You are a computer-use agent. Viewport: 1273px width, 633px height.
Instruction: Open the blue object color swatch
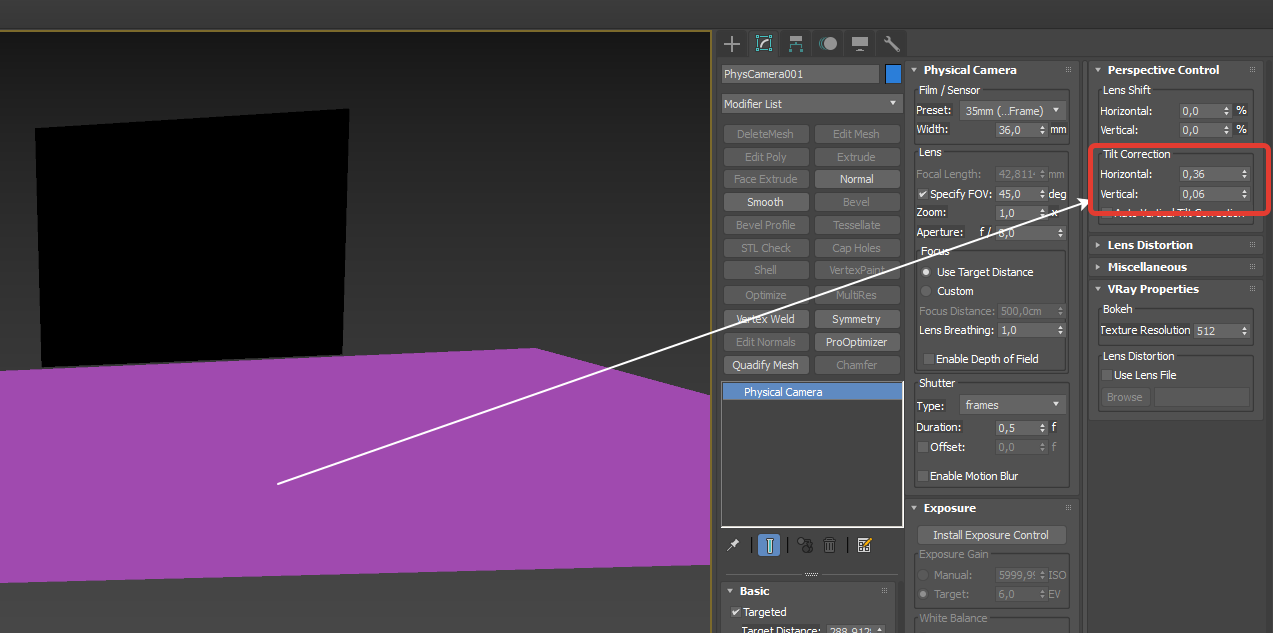[x=893, y=74]
